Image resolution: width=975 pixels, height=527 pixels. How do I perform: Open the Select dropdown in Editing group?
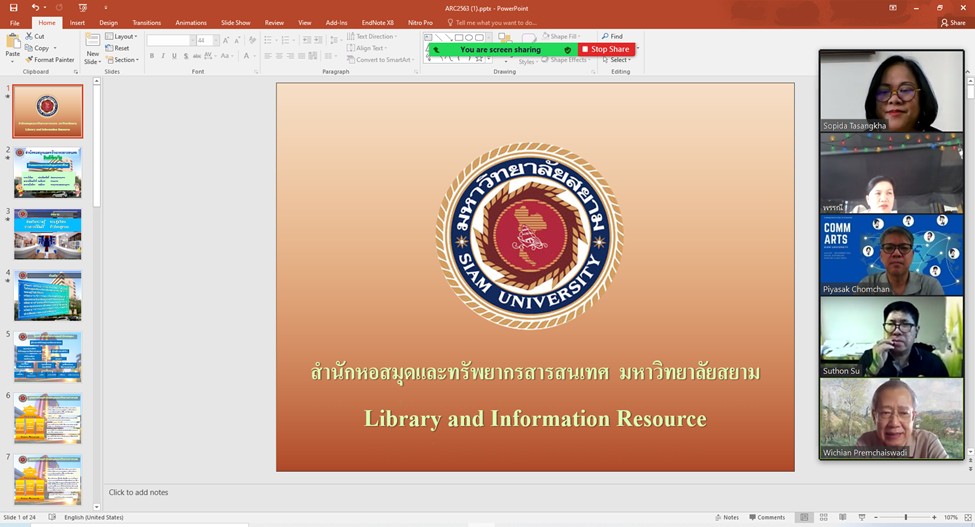tap(618, 60)
